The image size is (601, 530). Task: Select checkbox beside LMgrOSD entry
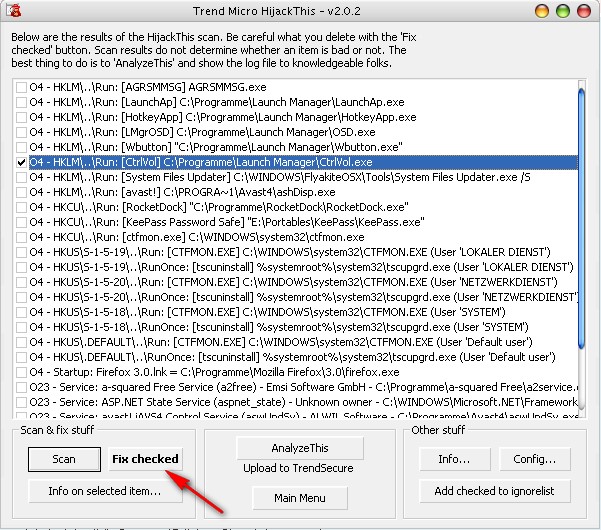(x=21, y=132)
